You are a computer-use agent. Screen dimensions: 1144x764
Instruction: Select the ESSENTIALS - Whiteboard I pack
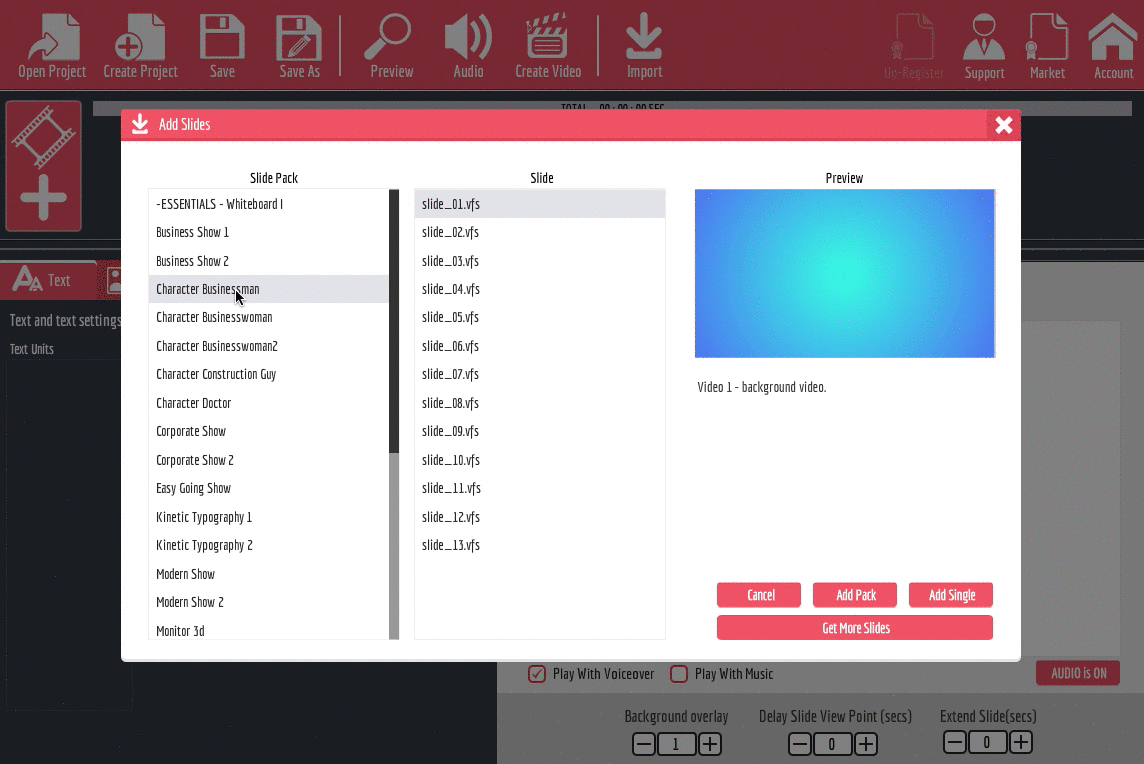pyautogui.click(x=268, y=204)
